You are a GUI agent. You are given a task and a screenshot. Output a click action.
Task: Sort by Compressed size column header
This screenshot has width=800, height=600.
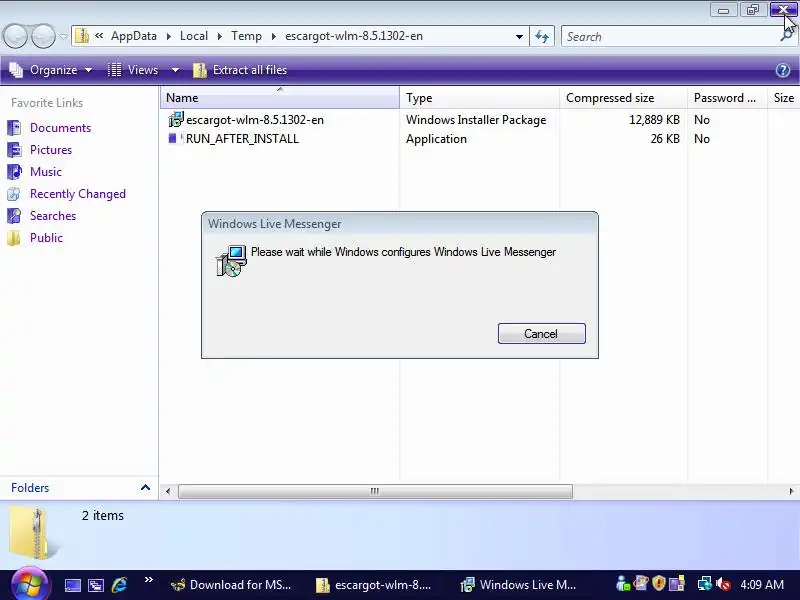[x=623, y=97]
